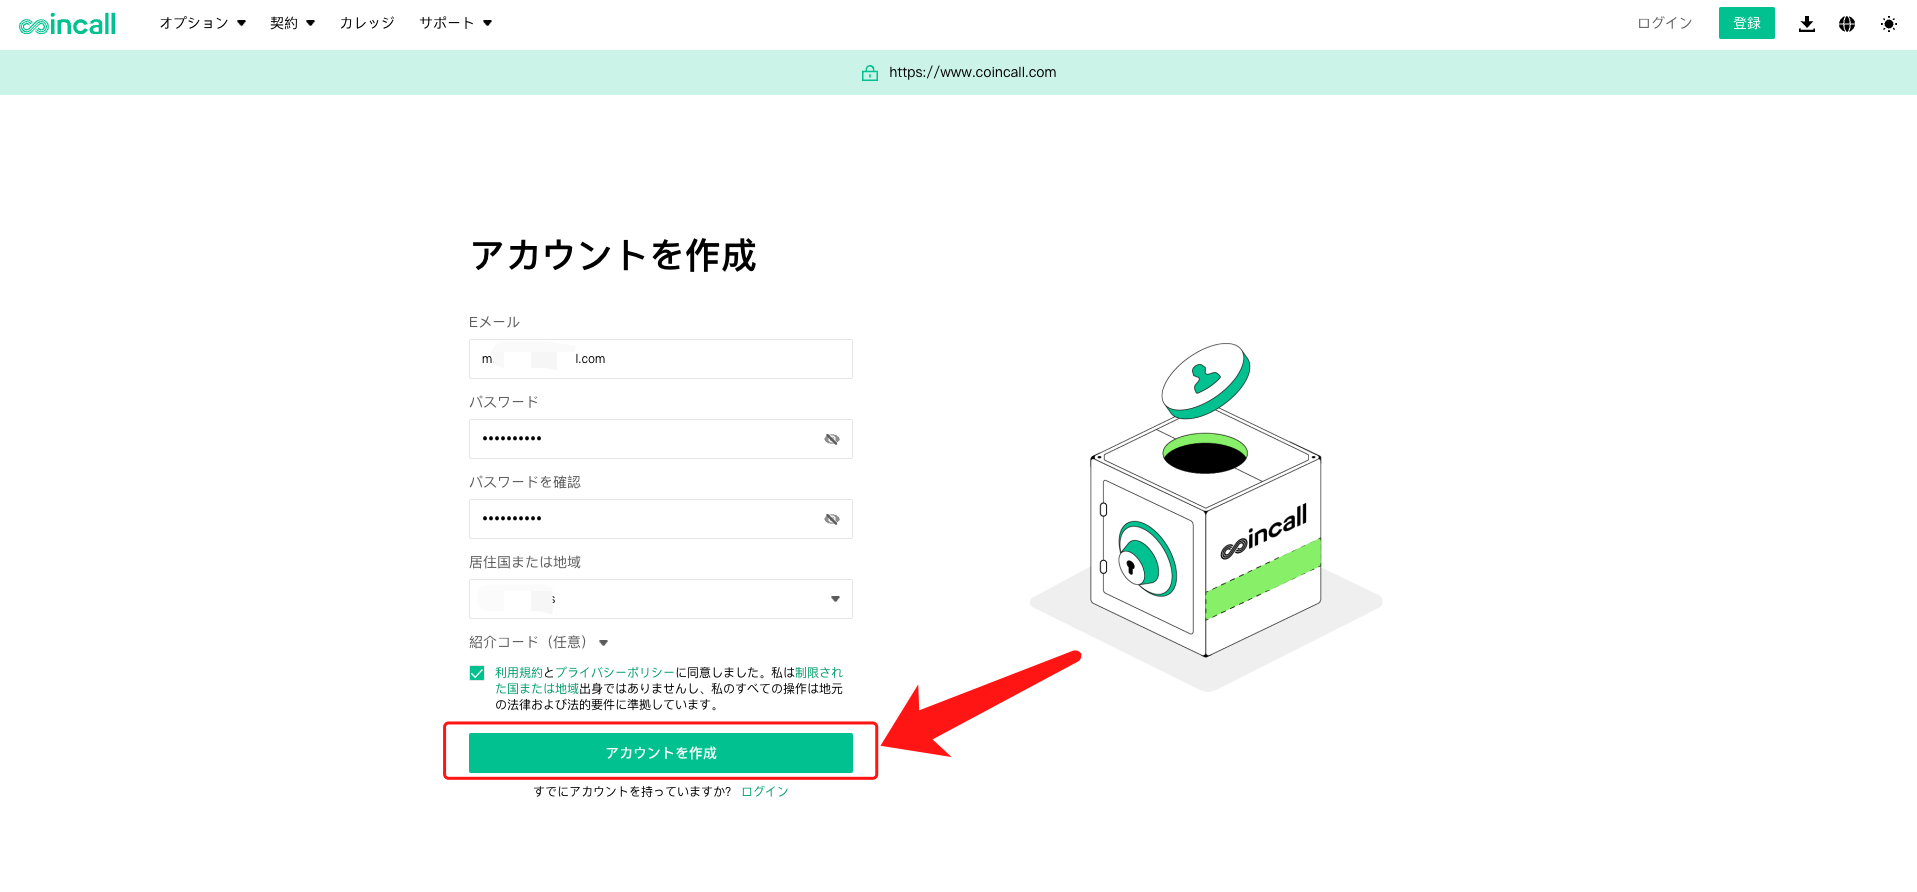Click into the Eメール input field
1917x892 pixels.
(661, 359)
